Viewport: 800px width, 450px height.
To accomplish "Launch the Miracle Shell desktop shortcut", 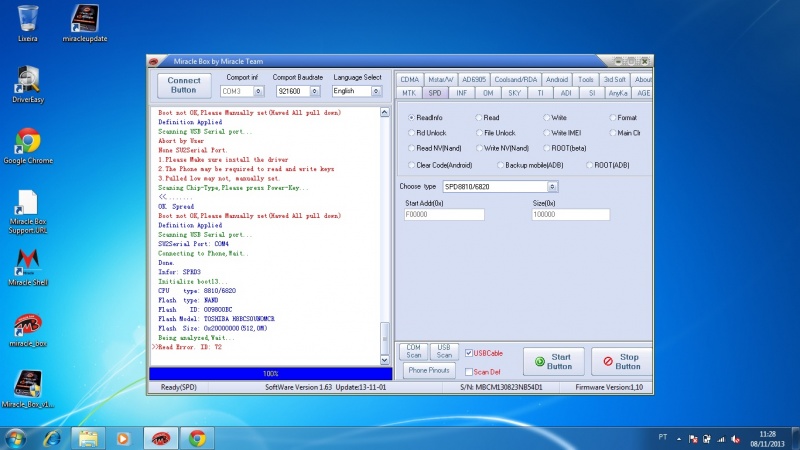I will (x=28, y=267).
